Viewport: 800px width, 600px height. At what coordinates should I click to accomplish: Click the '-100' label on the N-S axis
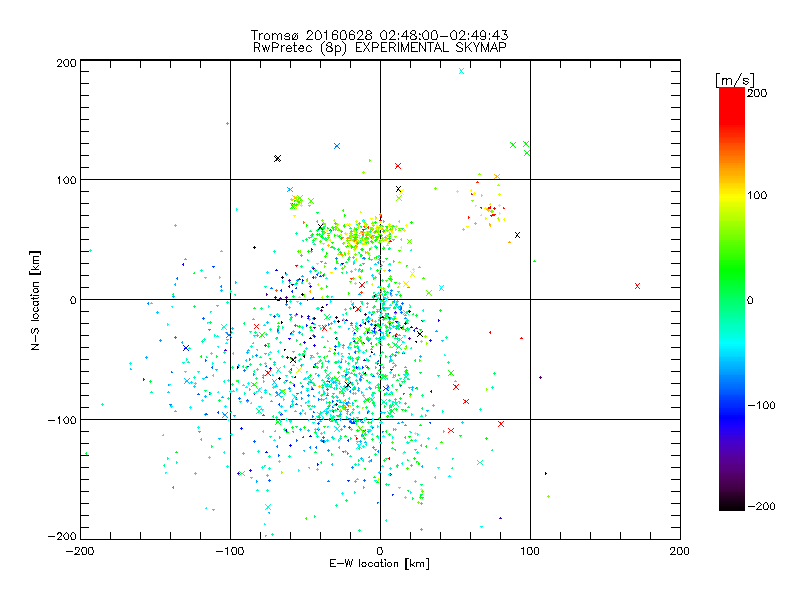click(62, 420)
